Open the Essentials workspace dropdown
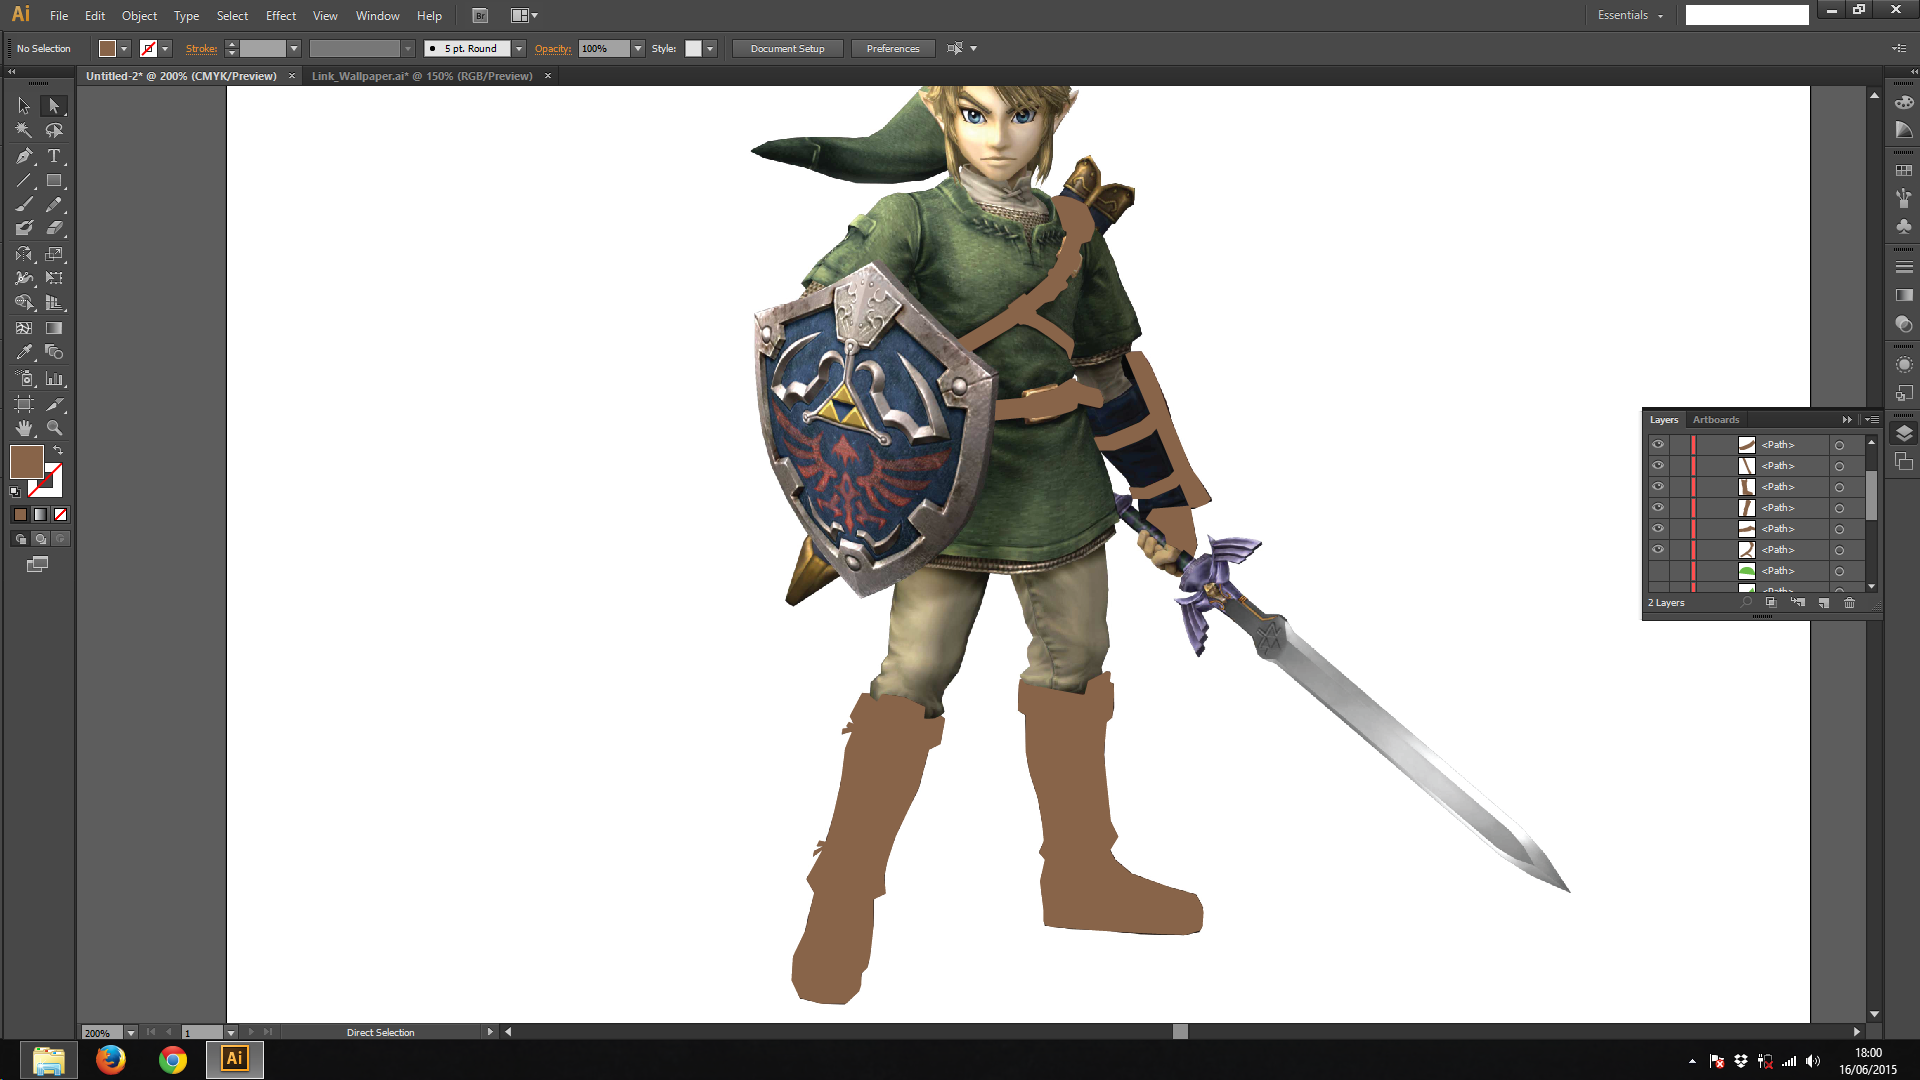This screenshot has width=1920, height=1080. (1630, 15)
